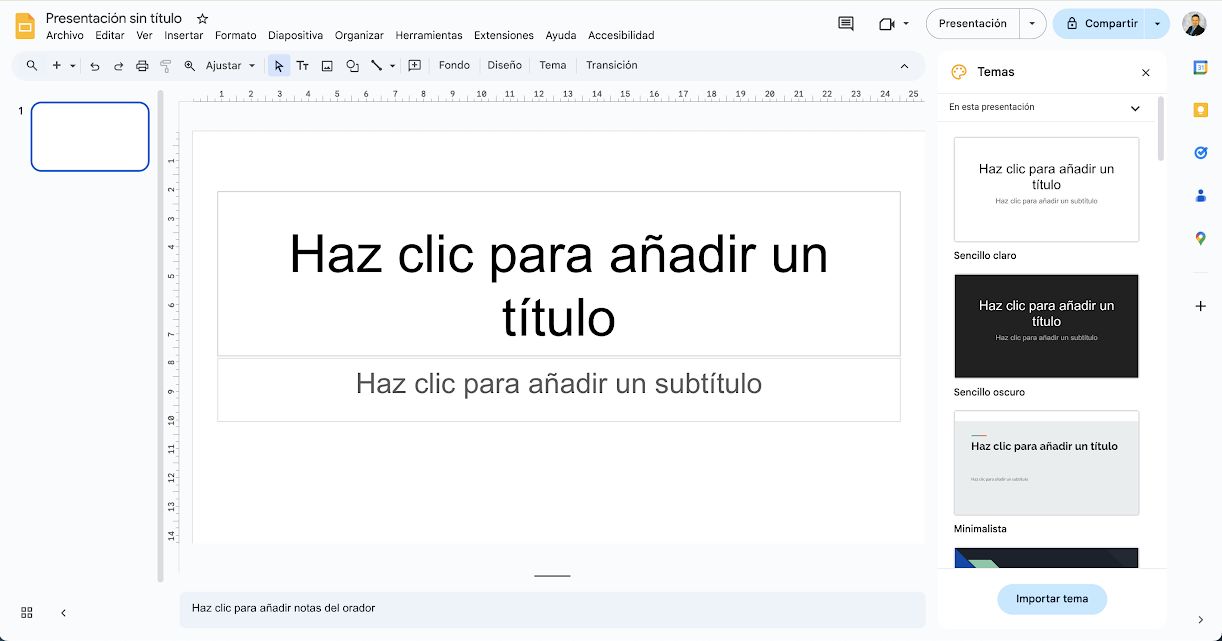Click the add comment toolbar icon

point(414,66)
